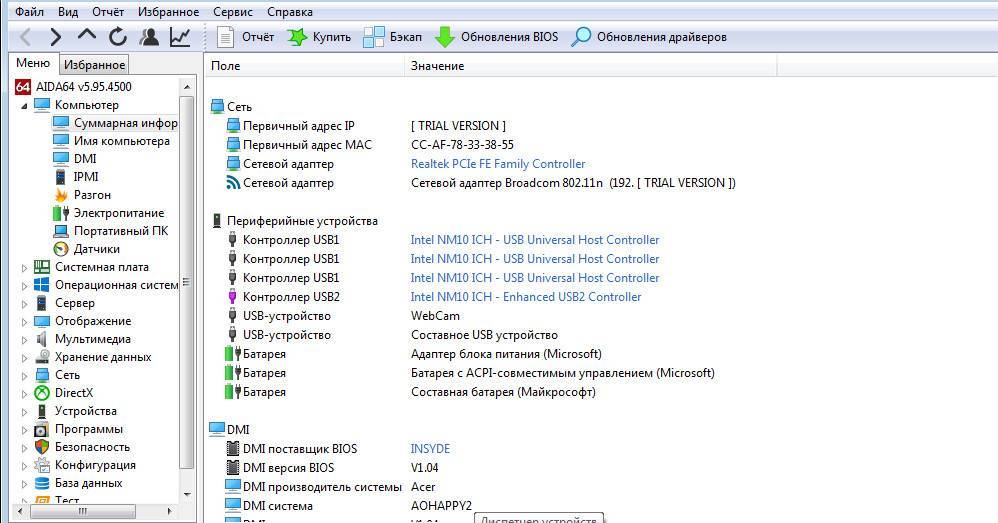The height and width of the screenshot is (523, 998).
Task: Click the База данных database icon
Action: 42,483
